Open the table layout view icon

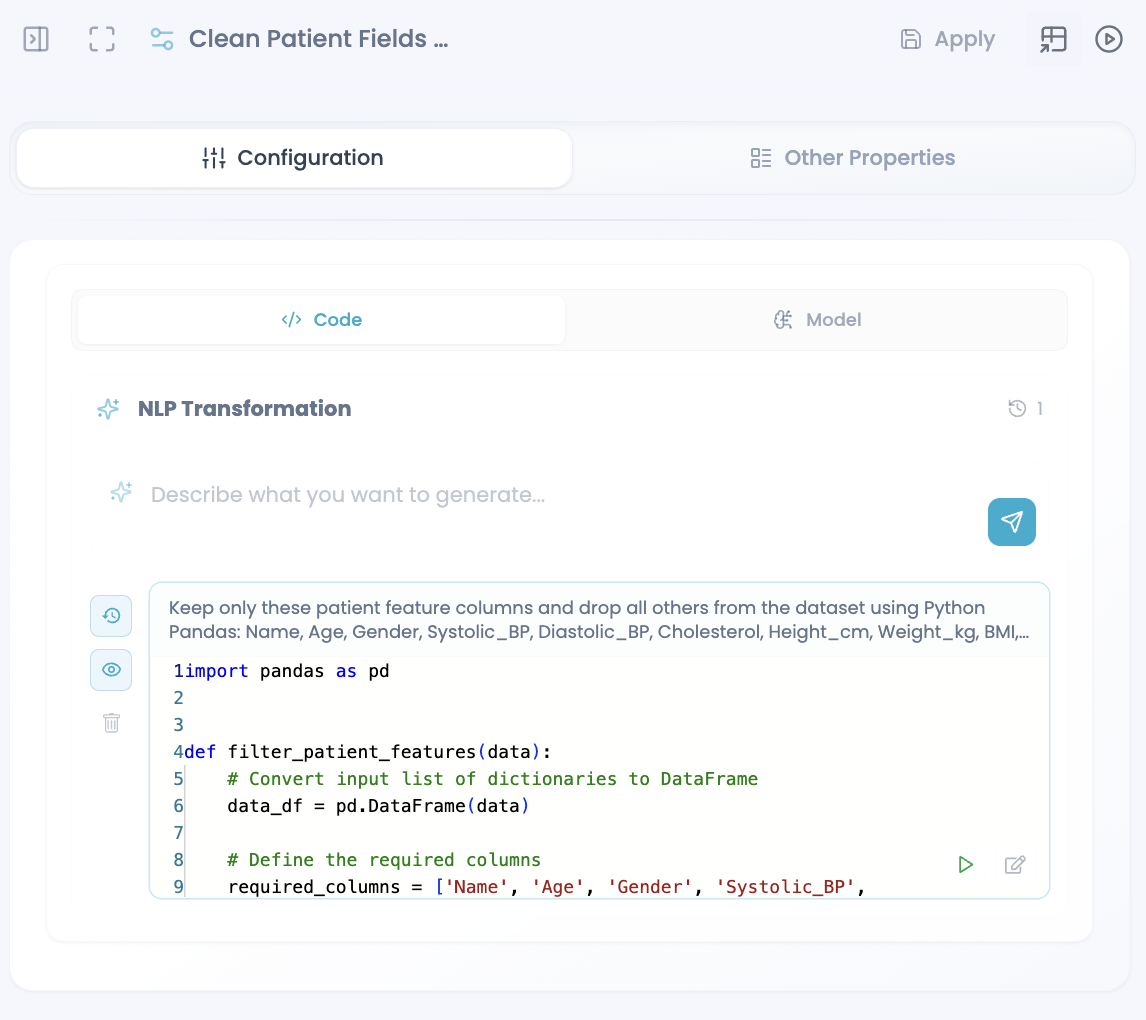pos(1053,39)
